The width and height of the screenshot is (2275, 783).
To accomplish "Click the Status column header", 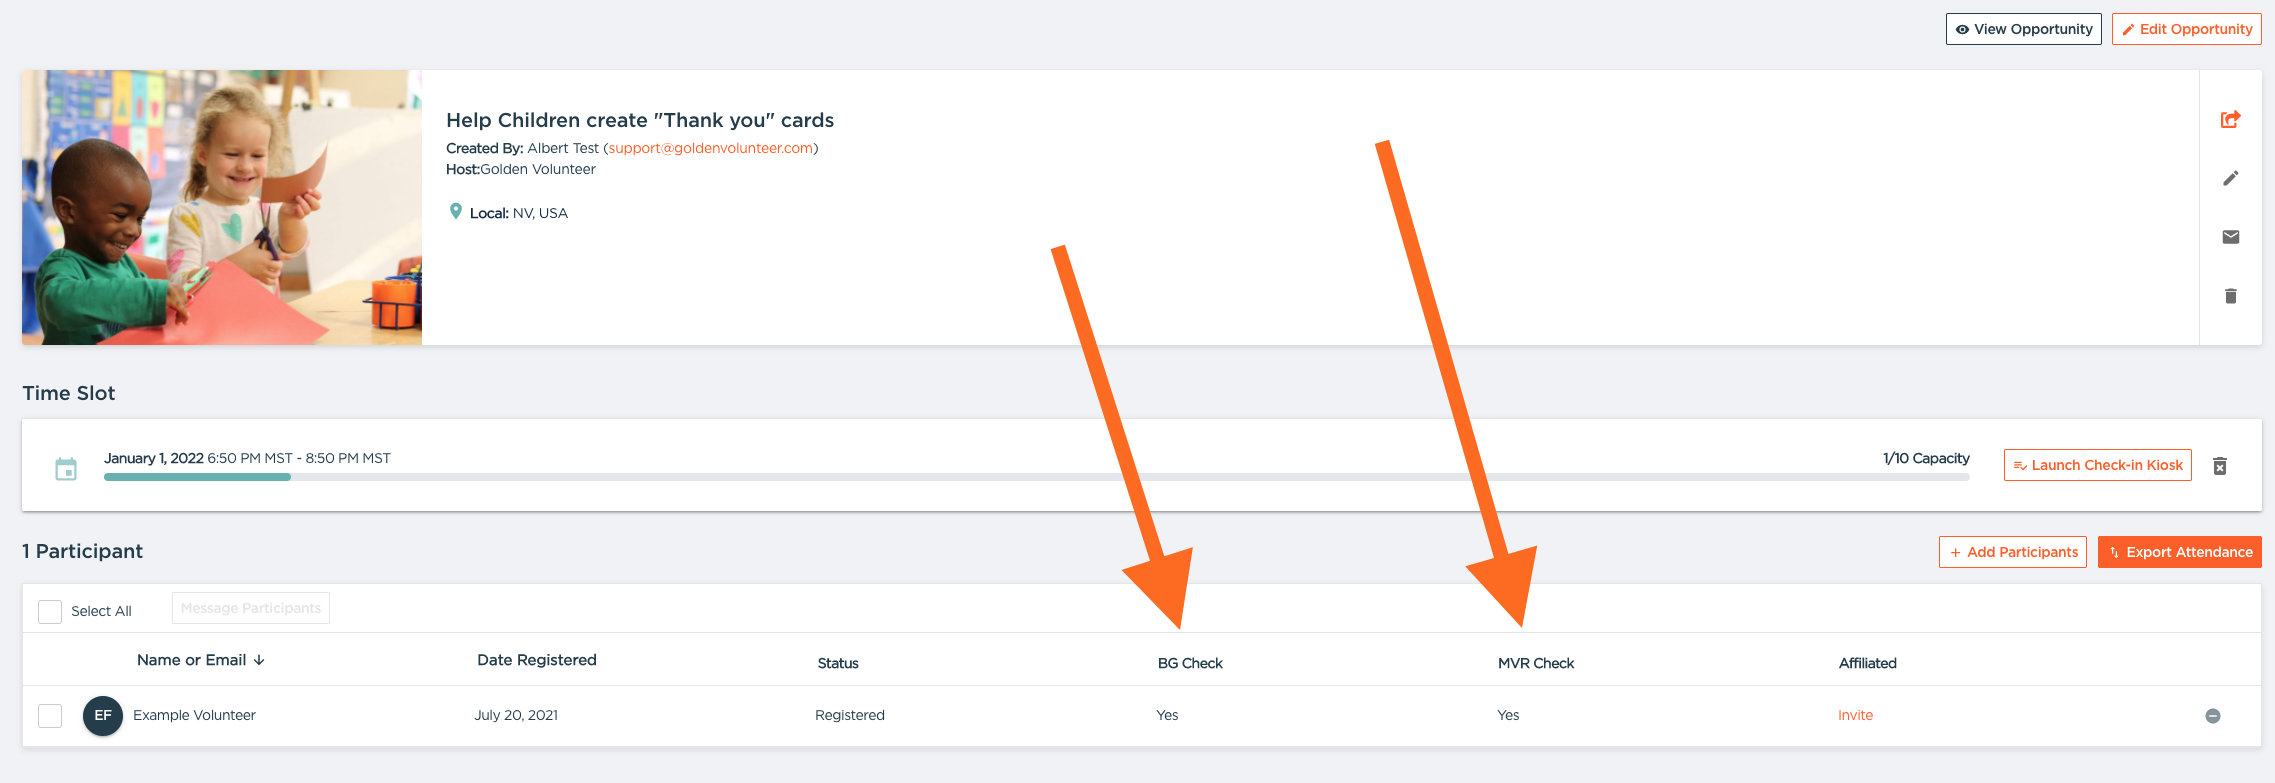I will (x=838, y=663).
